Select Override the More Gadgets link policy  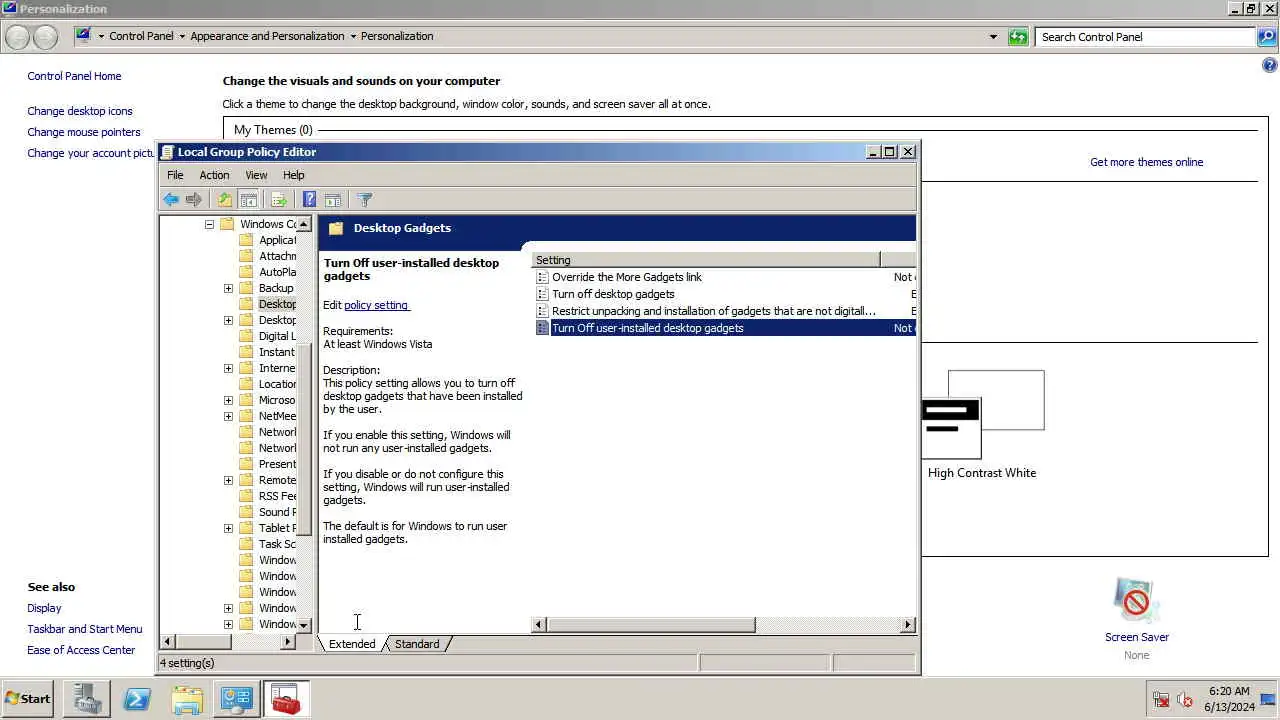point(627,277)
